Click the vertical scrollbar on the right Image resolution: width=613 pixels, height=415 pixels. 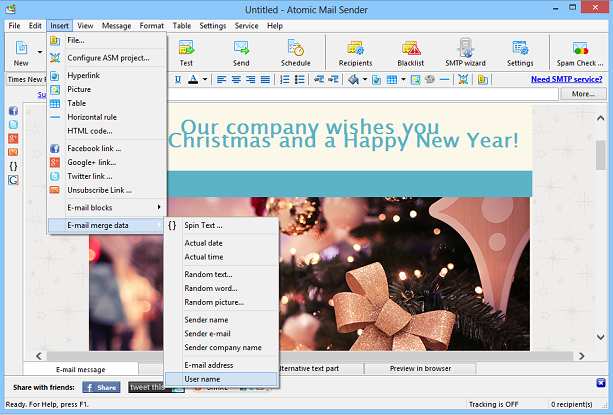(x=600, y=155)
